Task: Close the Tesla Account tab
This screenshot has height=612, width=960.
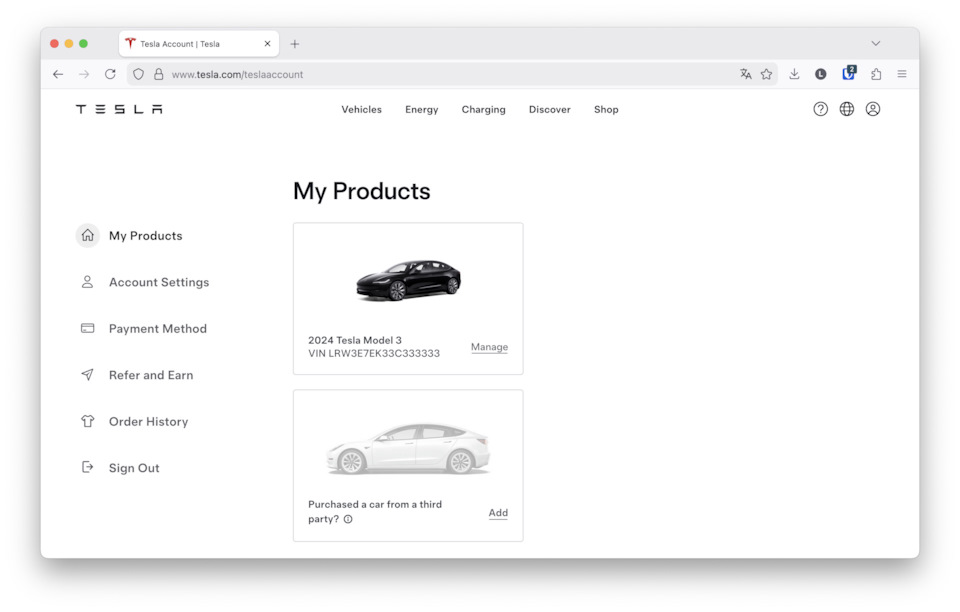Action: (x=268, y=44)
